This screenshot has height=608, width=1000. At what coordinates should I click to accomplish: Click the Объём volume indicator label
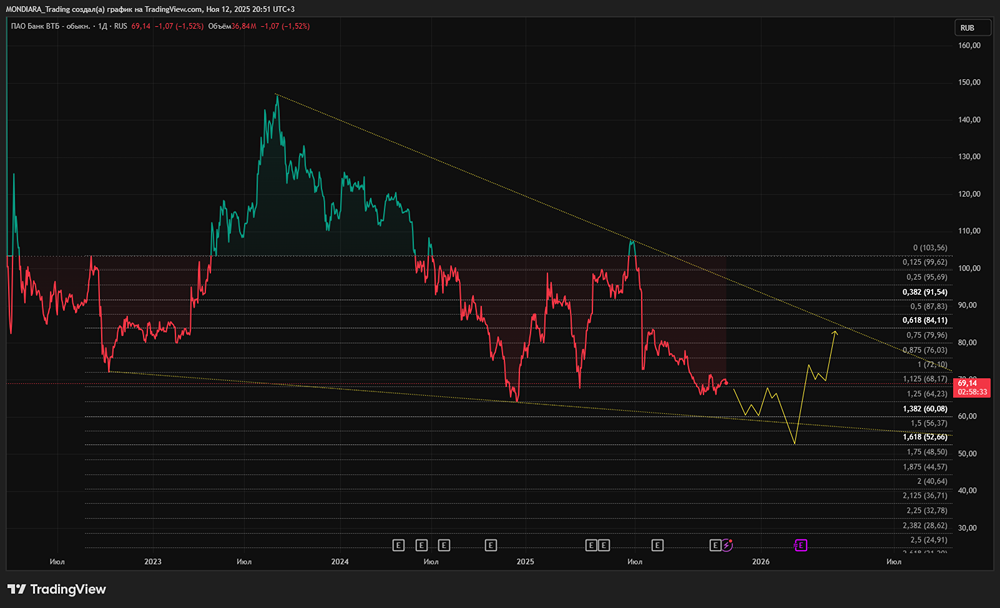point(219,26)
